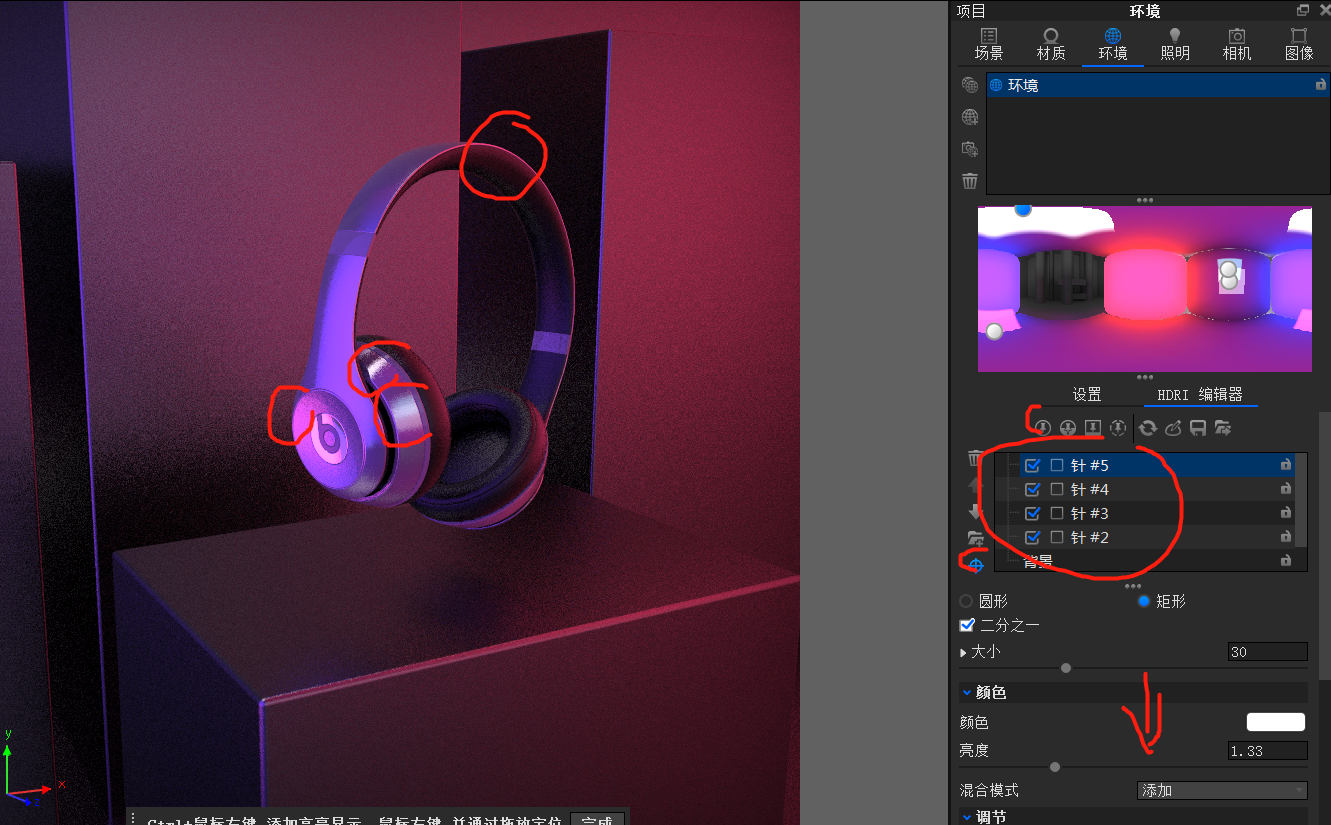Viewport: 1331px width, 825px height.
Task: Select the 圆形 radio button
Action: coord(966,601)
